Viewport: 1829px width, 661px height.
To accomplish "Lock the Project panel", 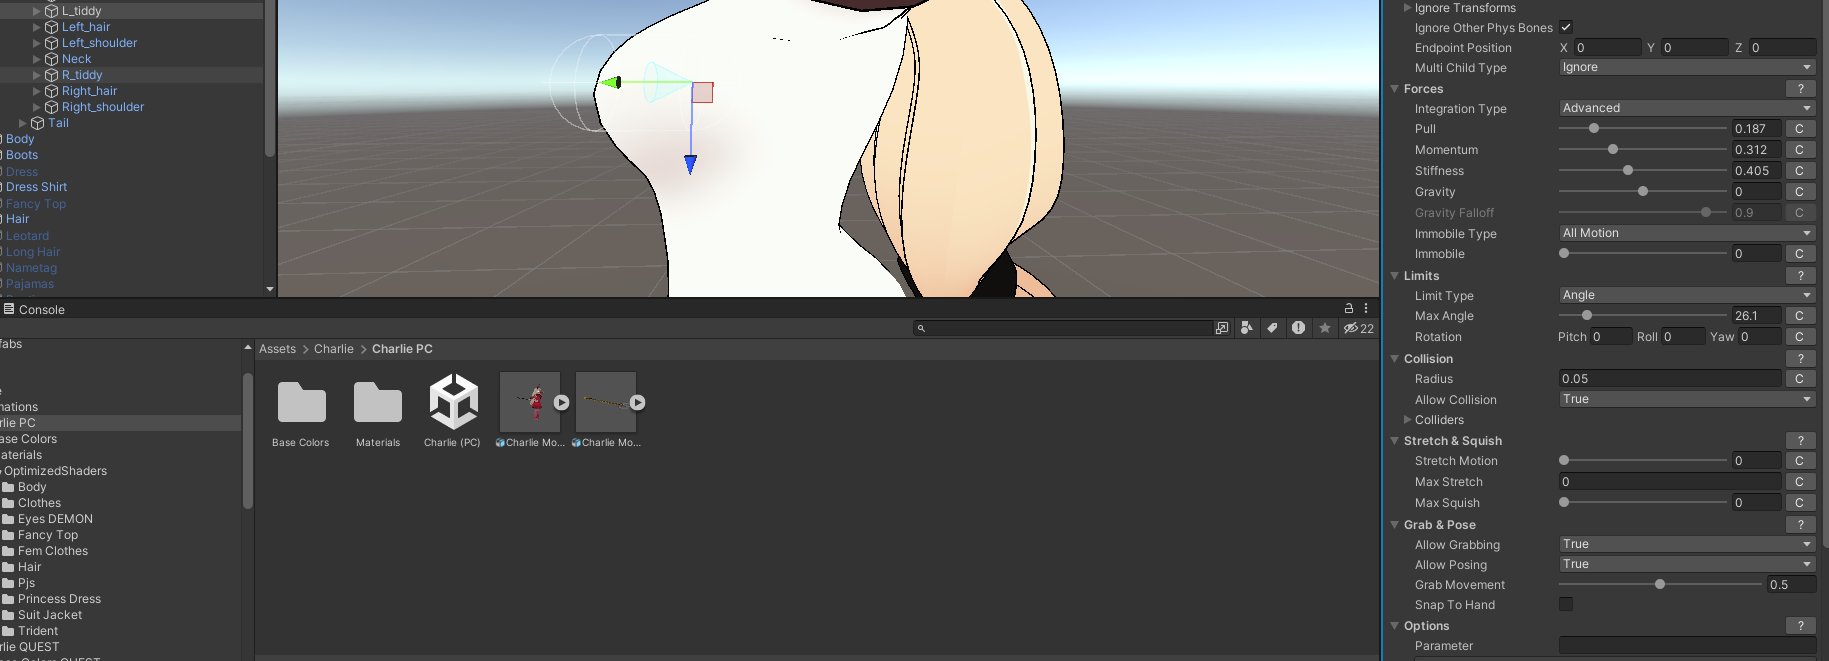I will 1349,309.
